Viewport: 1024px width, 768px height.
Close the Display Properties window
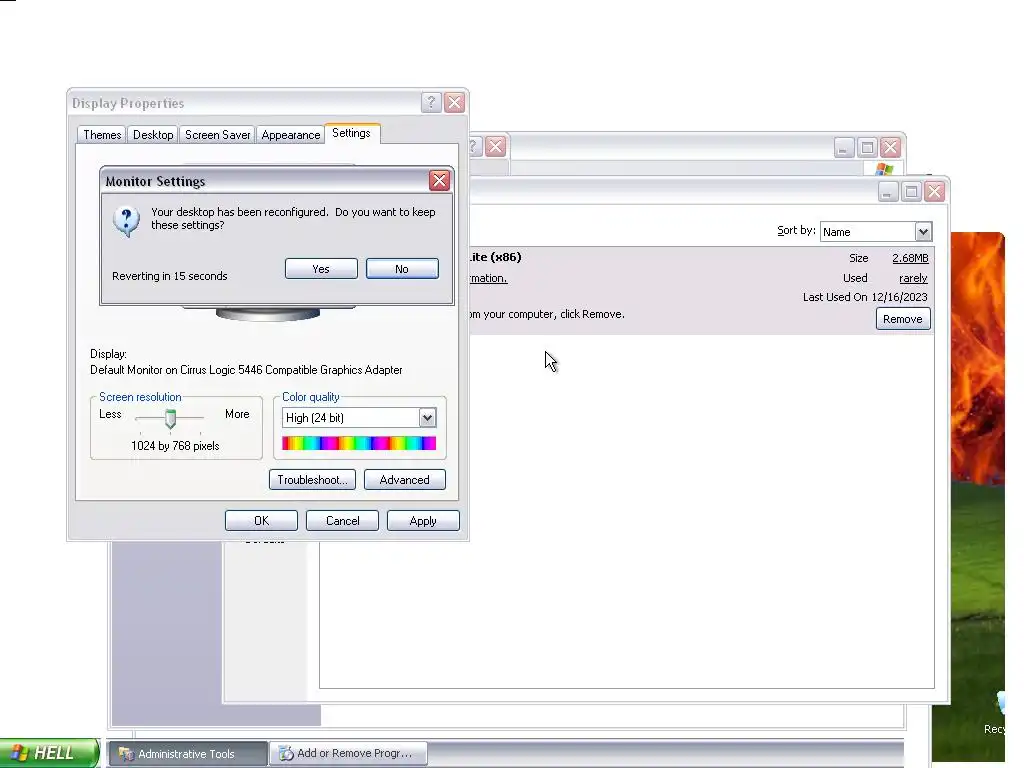coord(455,103)
